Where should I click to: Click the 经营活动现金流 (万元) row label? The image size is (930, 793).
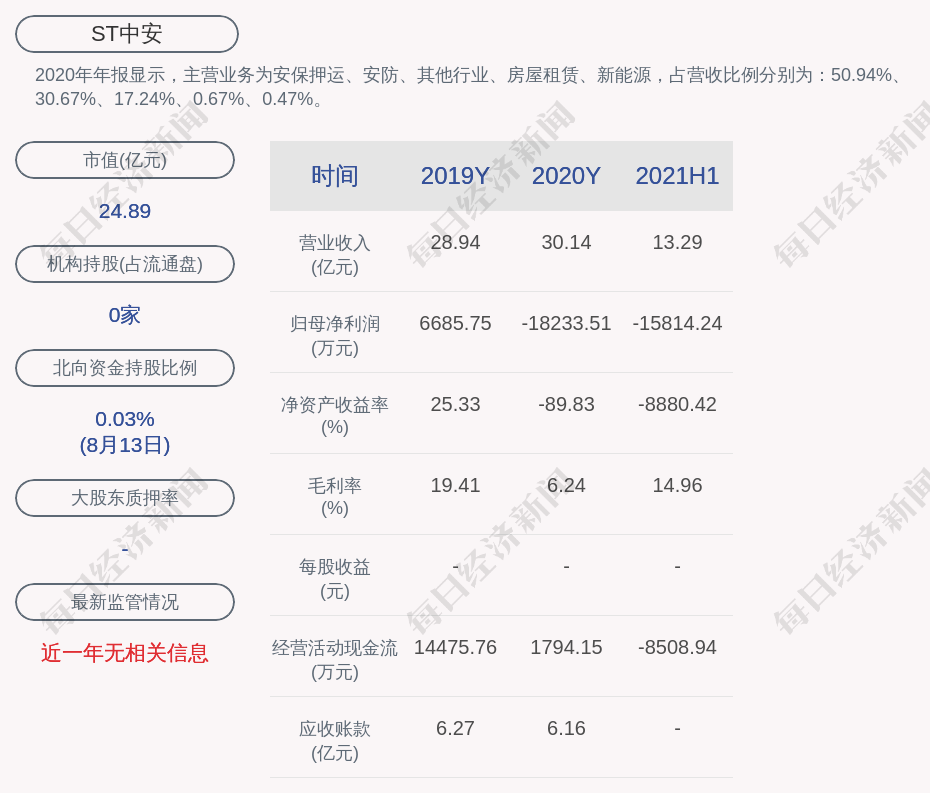(335, 660)
